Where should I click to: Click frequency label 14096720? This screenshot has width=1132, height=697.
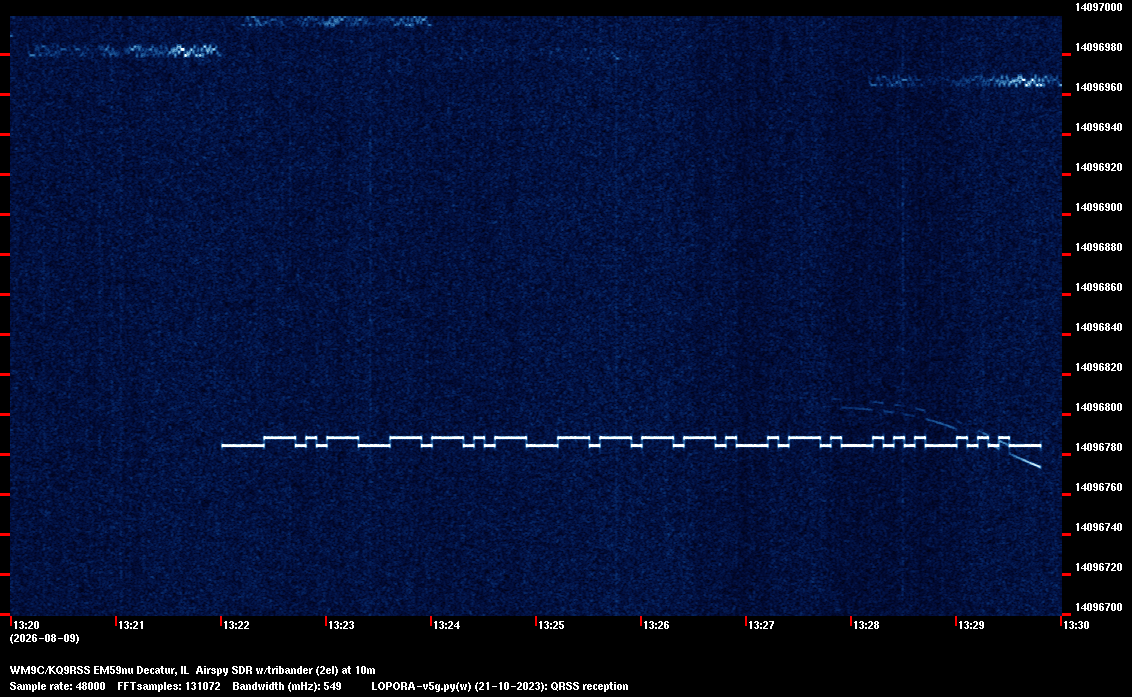[1099, 568]
